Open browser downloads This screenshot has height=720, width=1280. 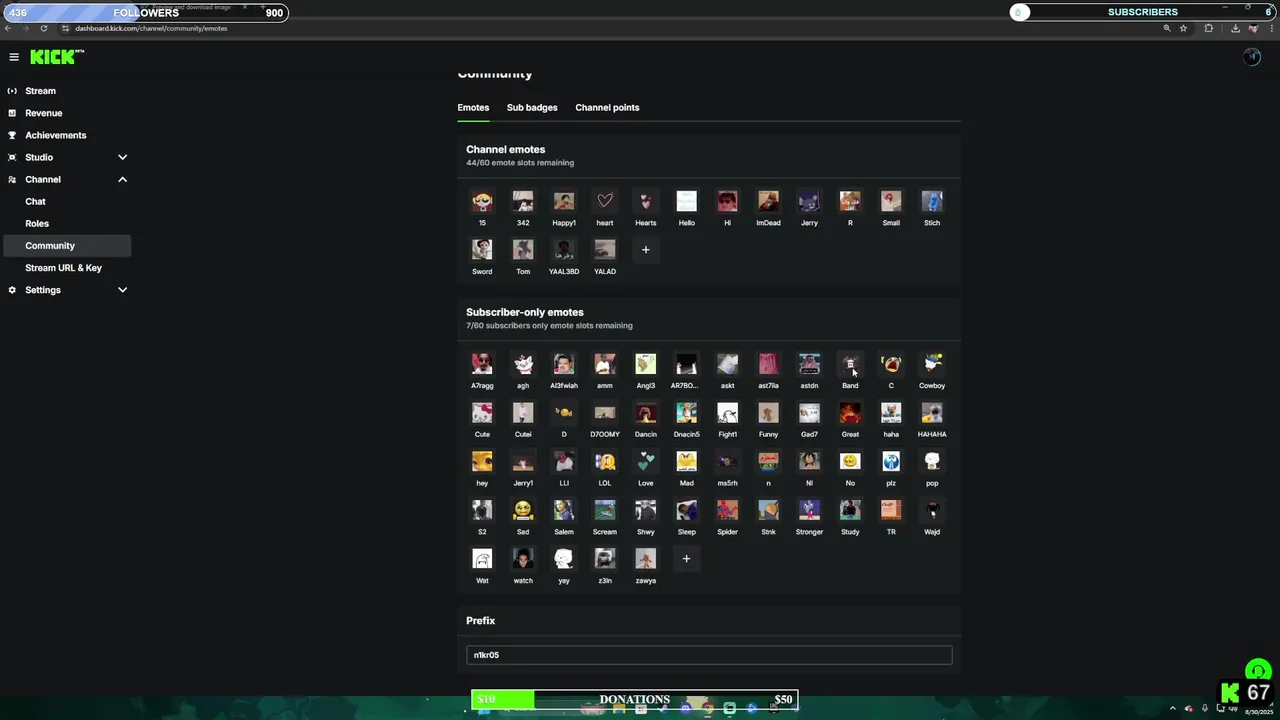tap(1235, 28)
